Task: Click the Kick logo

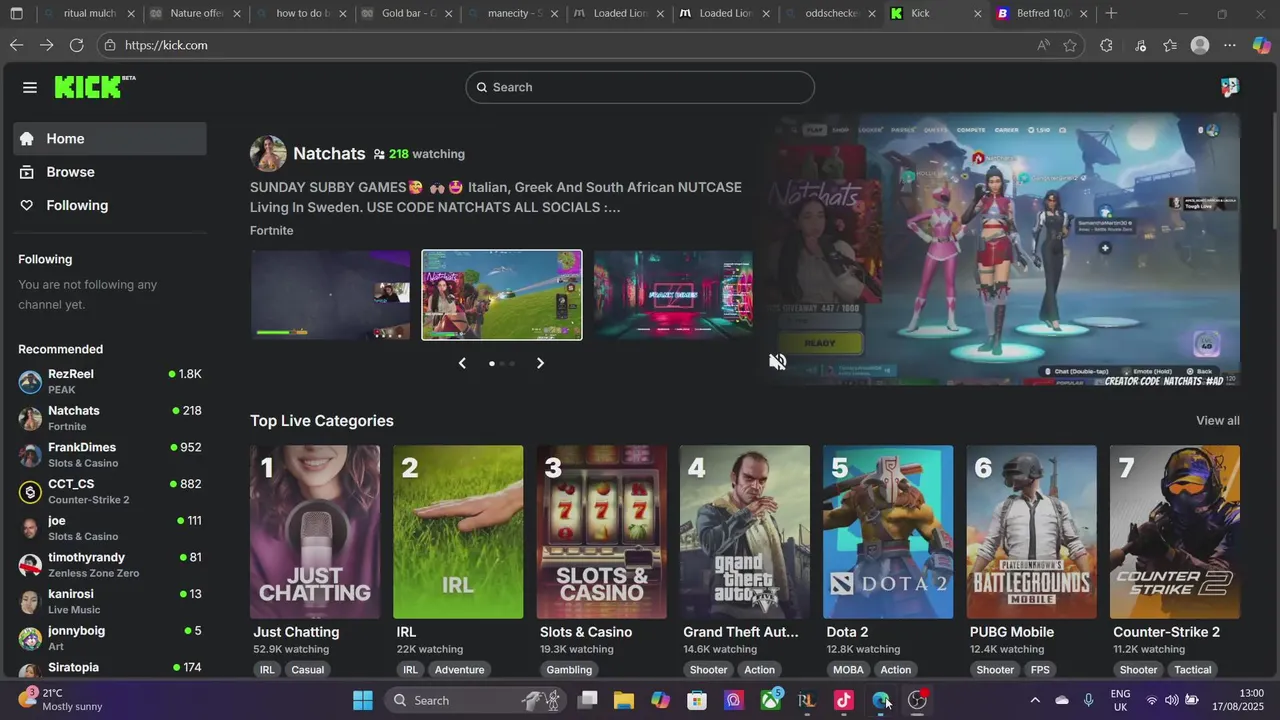Action: [x=95, y=87]
